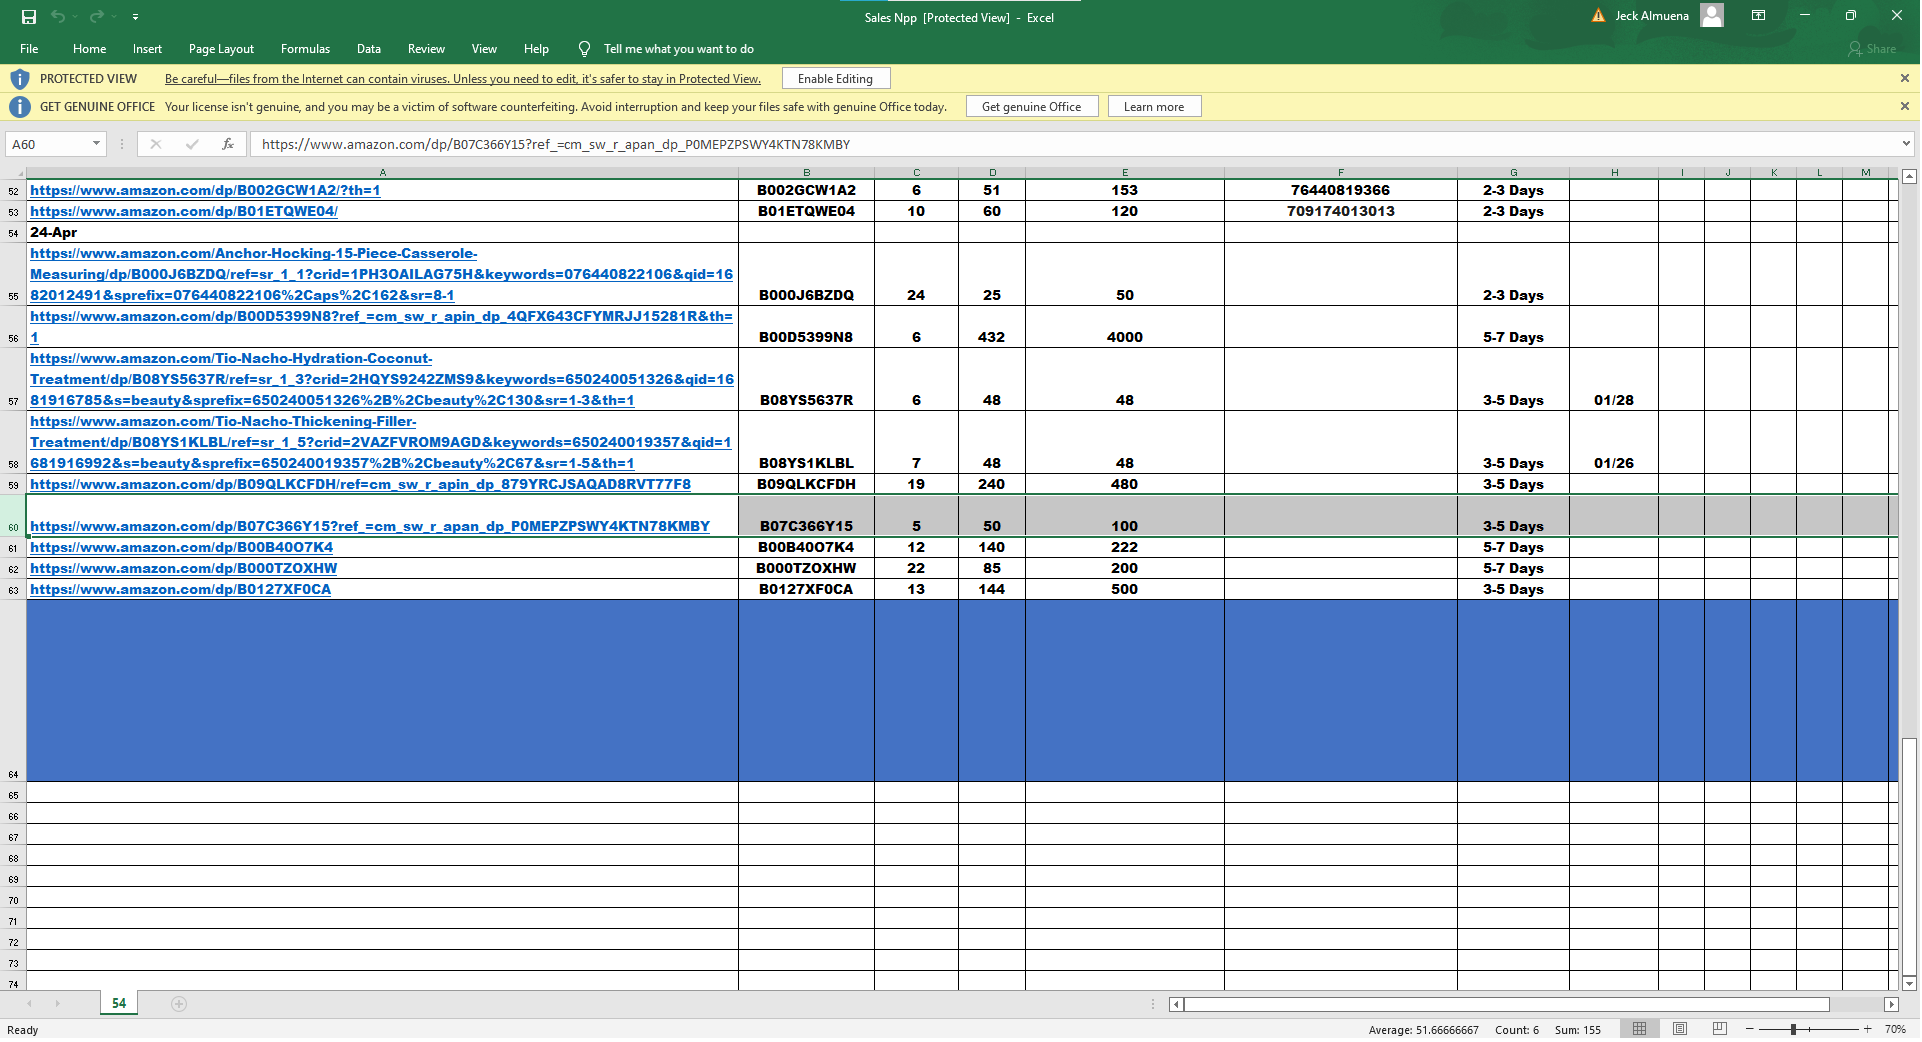This screenshot has height=1042, width=1922.
Task: Click the Name Box showing A60
Action: coord(48,145)
